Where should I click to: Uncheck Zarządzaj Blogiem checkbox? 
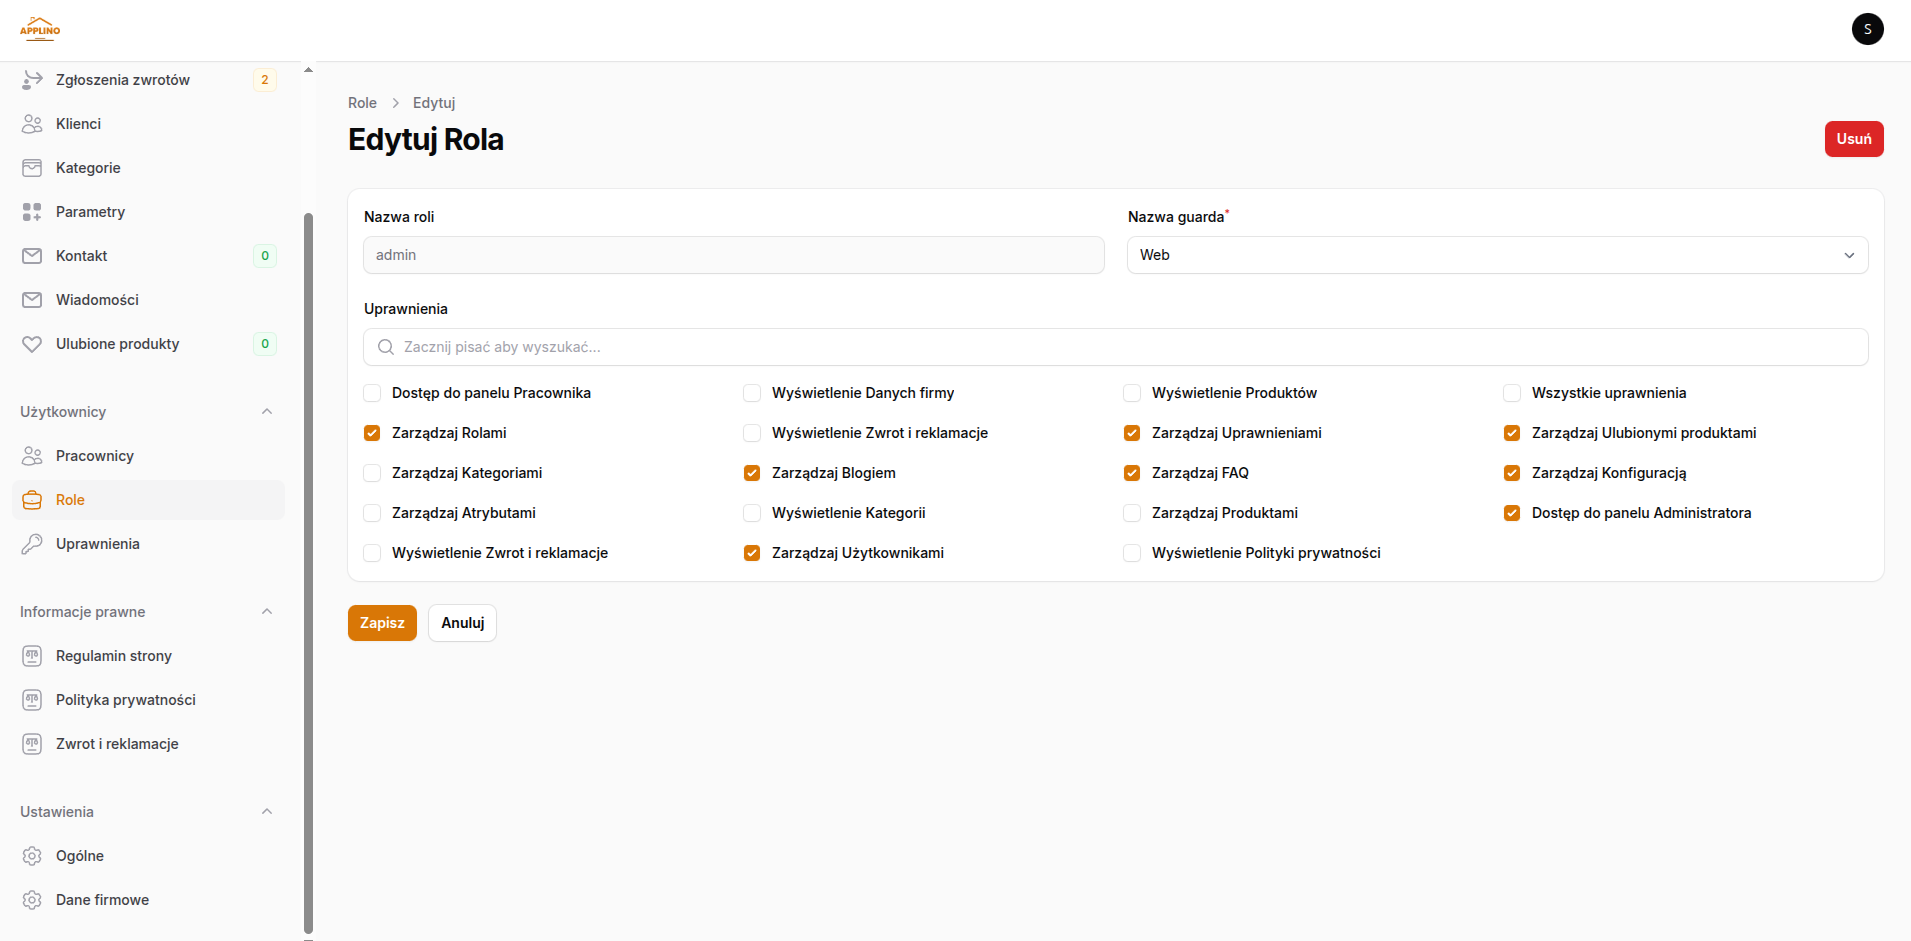pos(752,473)
